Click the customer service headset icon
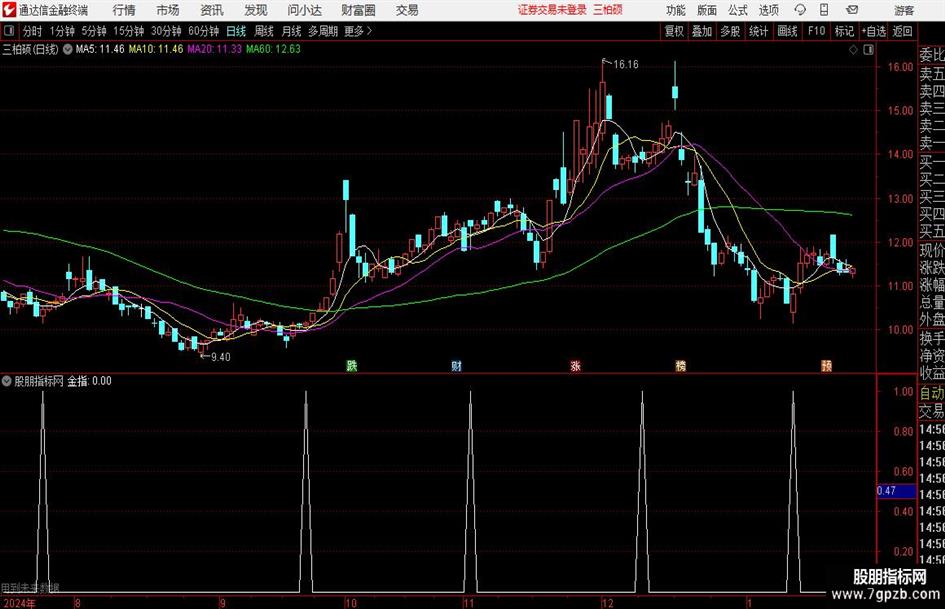The image size is (945, 609). (x=800, y=10)
